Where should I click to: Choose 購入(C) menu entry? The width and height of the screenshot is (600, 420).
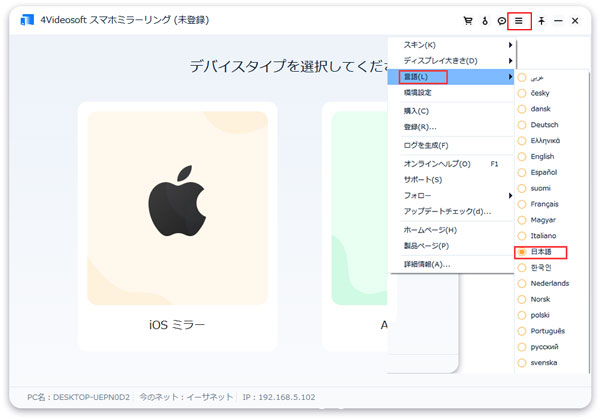[451, 111]
